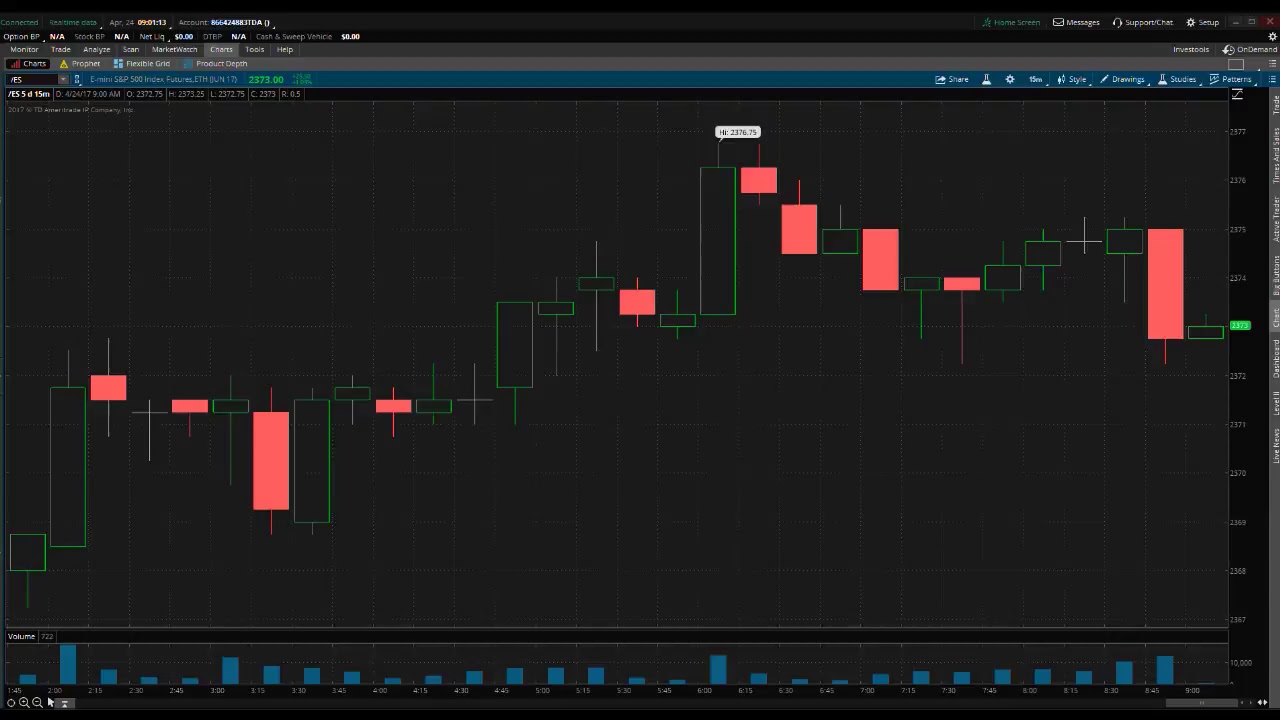The width and height of the screenshot is (1280, 720).
Task: Click the scroll-right arrows at chart bottom
Action: [1262, 703]
